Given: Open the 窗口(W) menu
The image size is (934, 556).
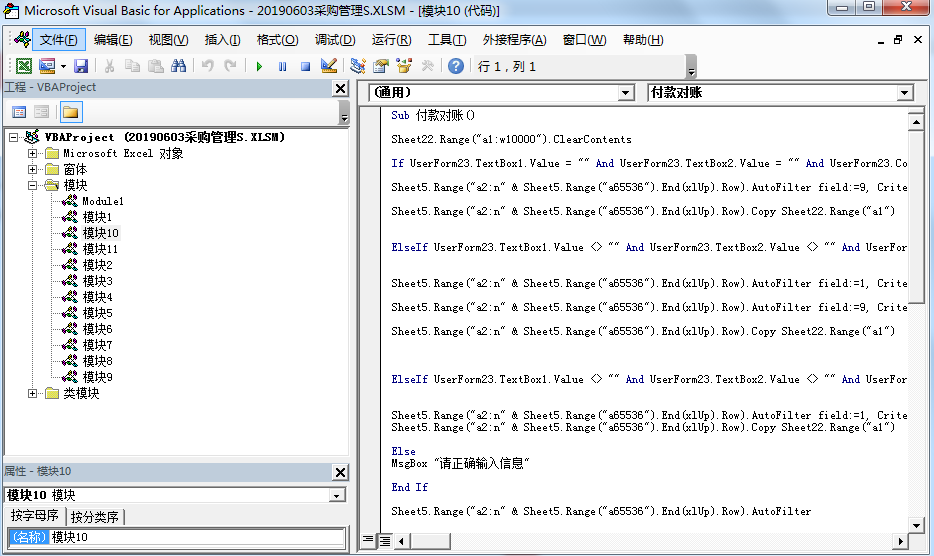Looking at the screenshot, I should (x=584, y=40).
